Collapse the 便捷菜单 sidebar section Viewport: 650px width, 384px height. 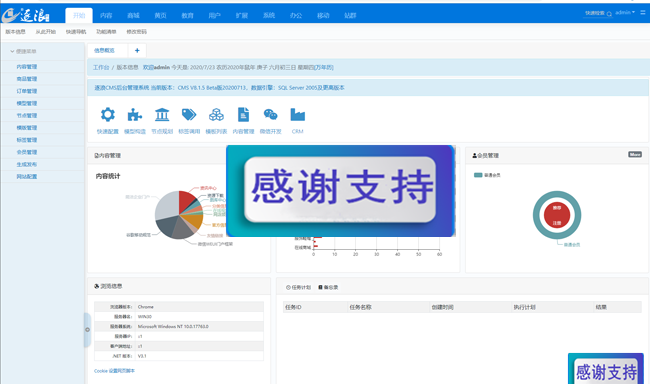pyautogui.click(x=23, y=51)
